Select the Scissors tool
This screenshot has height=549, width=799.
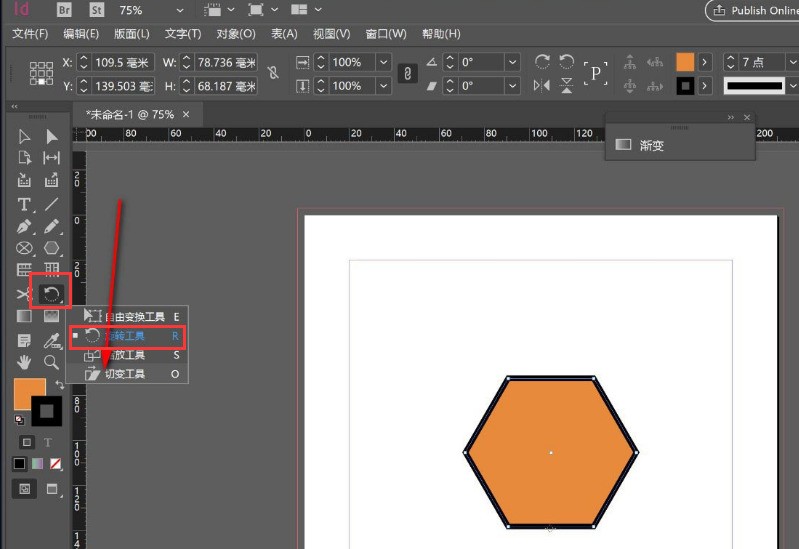click(x=24, y=294)
